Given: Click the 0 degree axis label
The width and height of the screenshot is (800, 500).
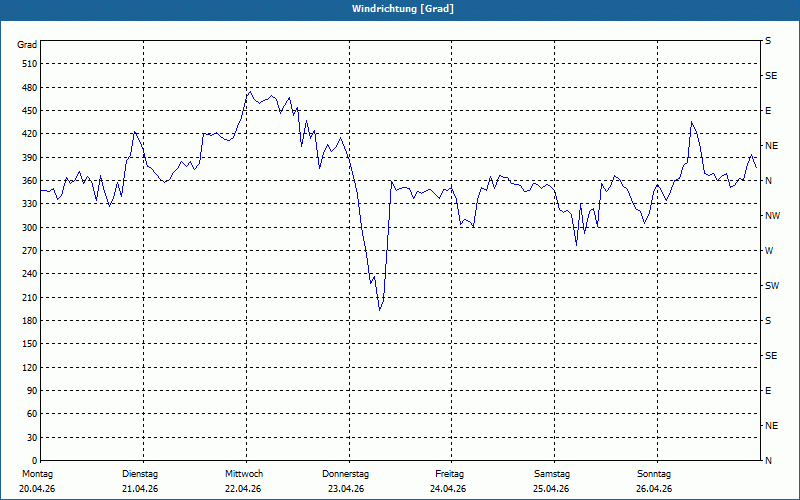Looking at the screenshot, I should (35, 460).
